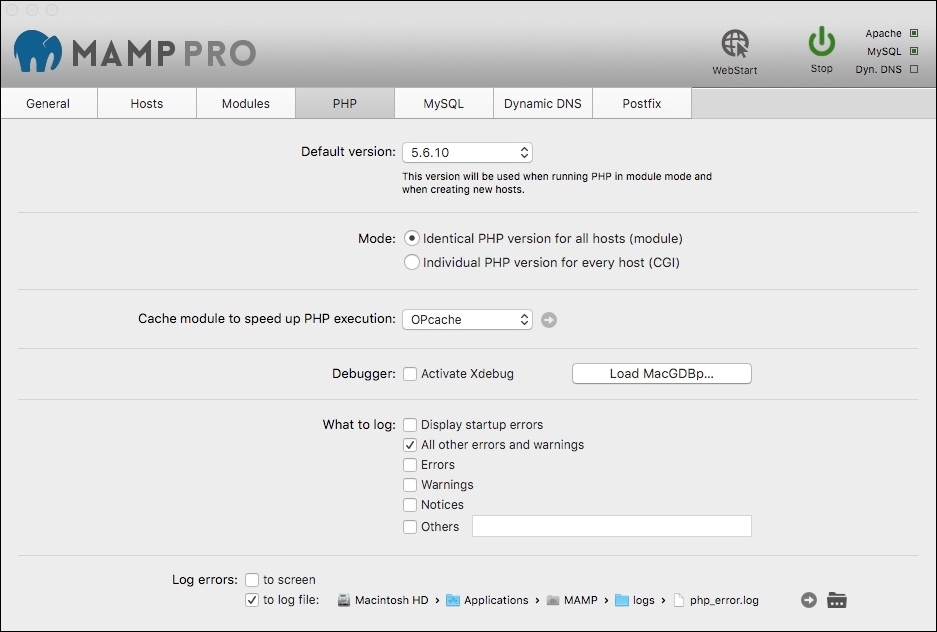Click the Stop power icon
Screen dimensions: 937x632
coord(822,42)
